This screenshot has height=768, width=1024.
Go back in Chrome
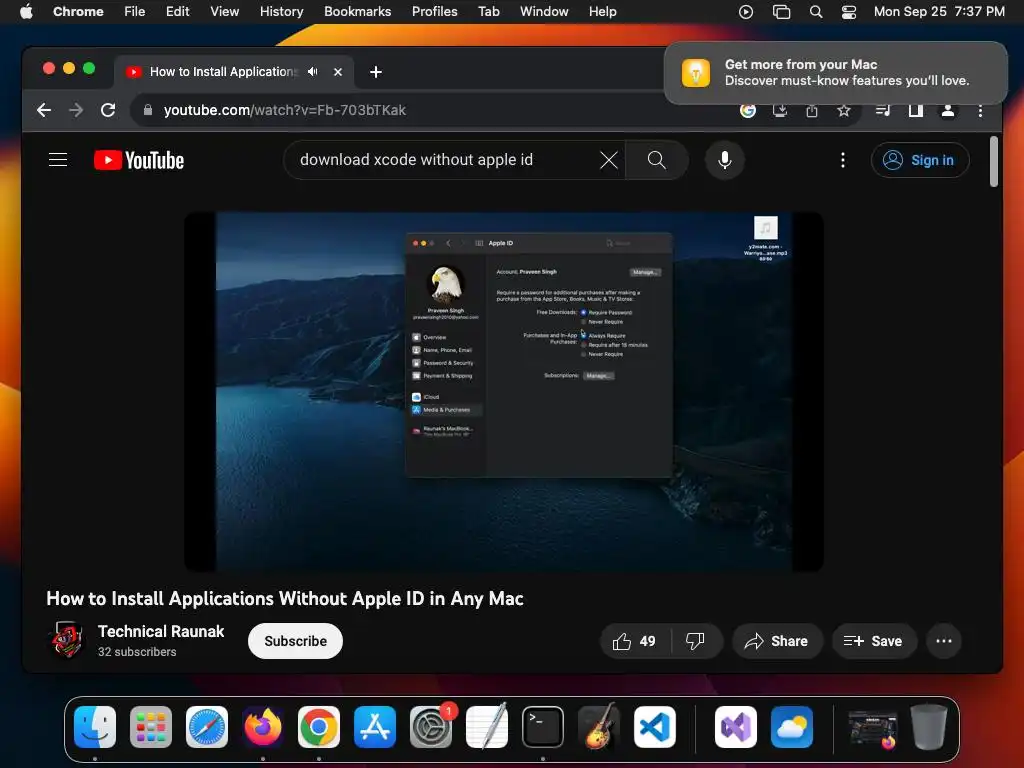tap(44, 110)
